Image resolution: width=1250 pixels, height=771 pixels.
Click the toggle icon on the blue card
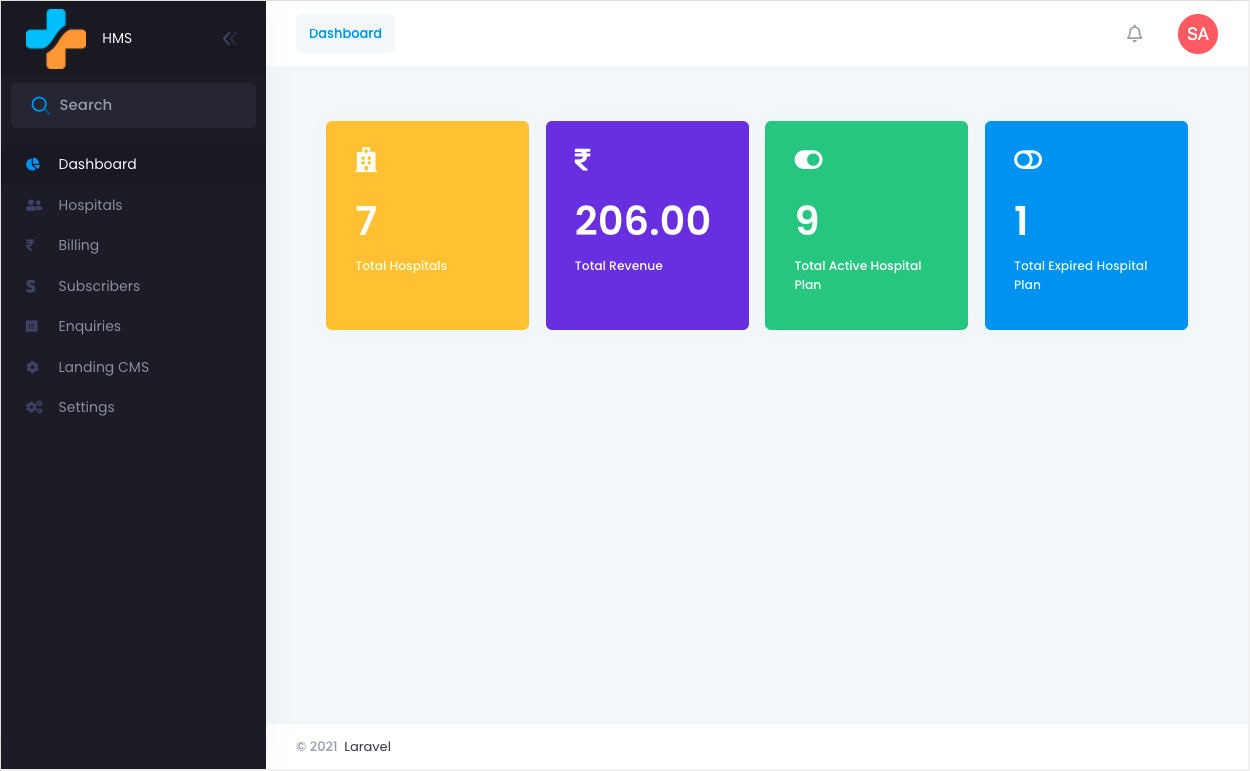1027,159
